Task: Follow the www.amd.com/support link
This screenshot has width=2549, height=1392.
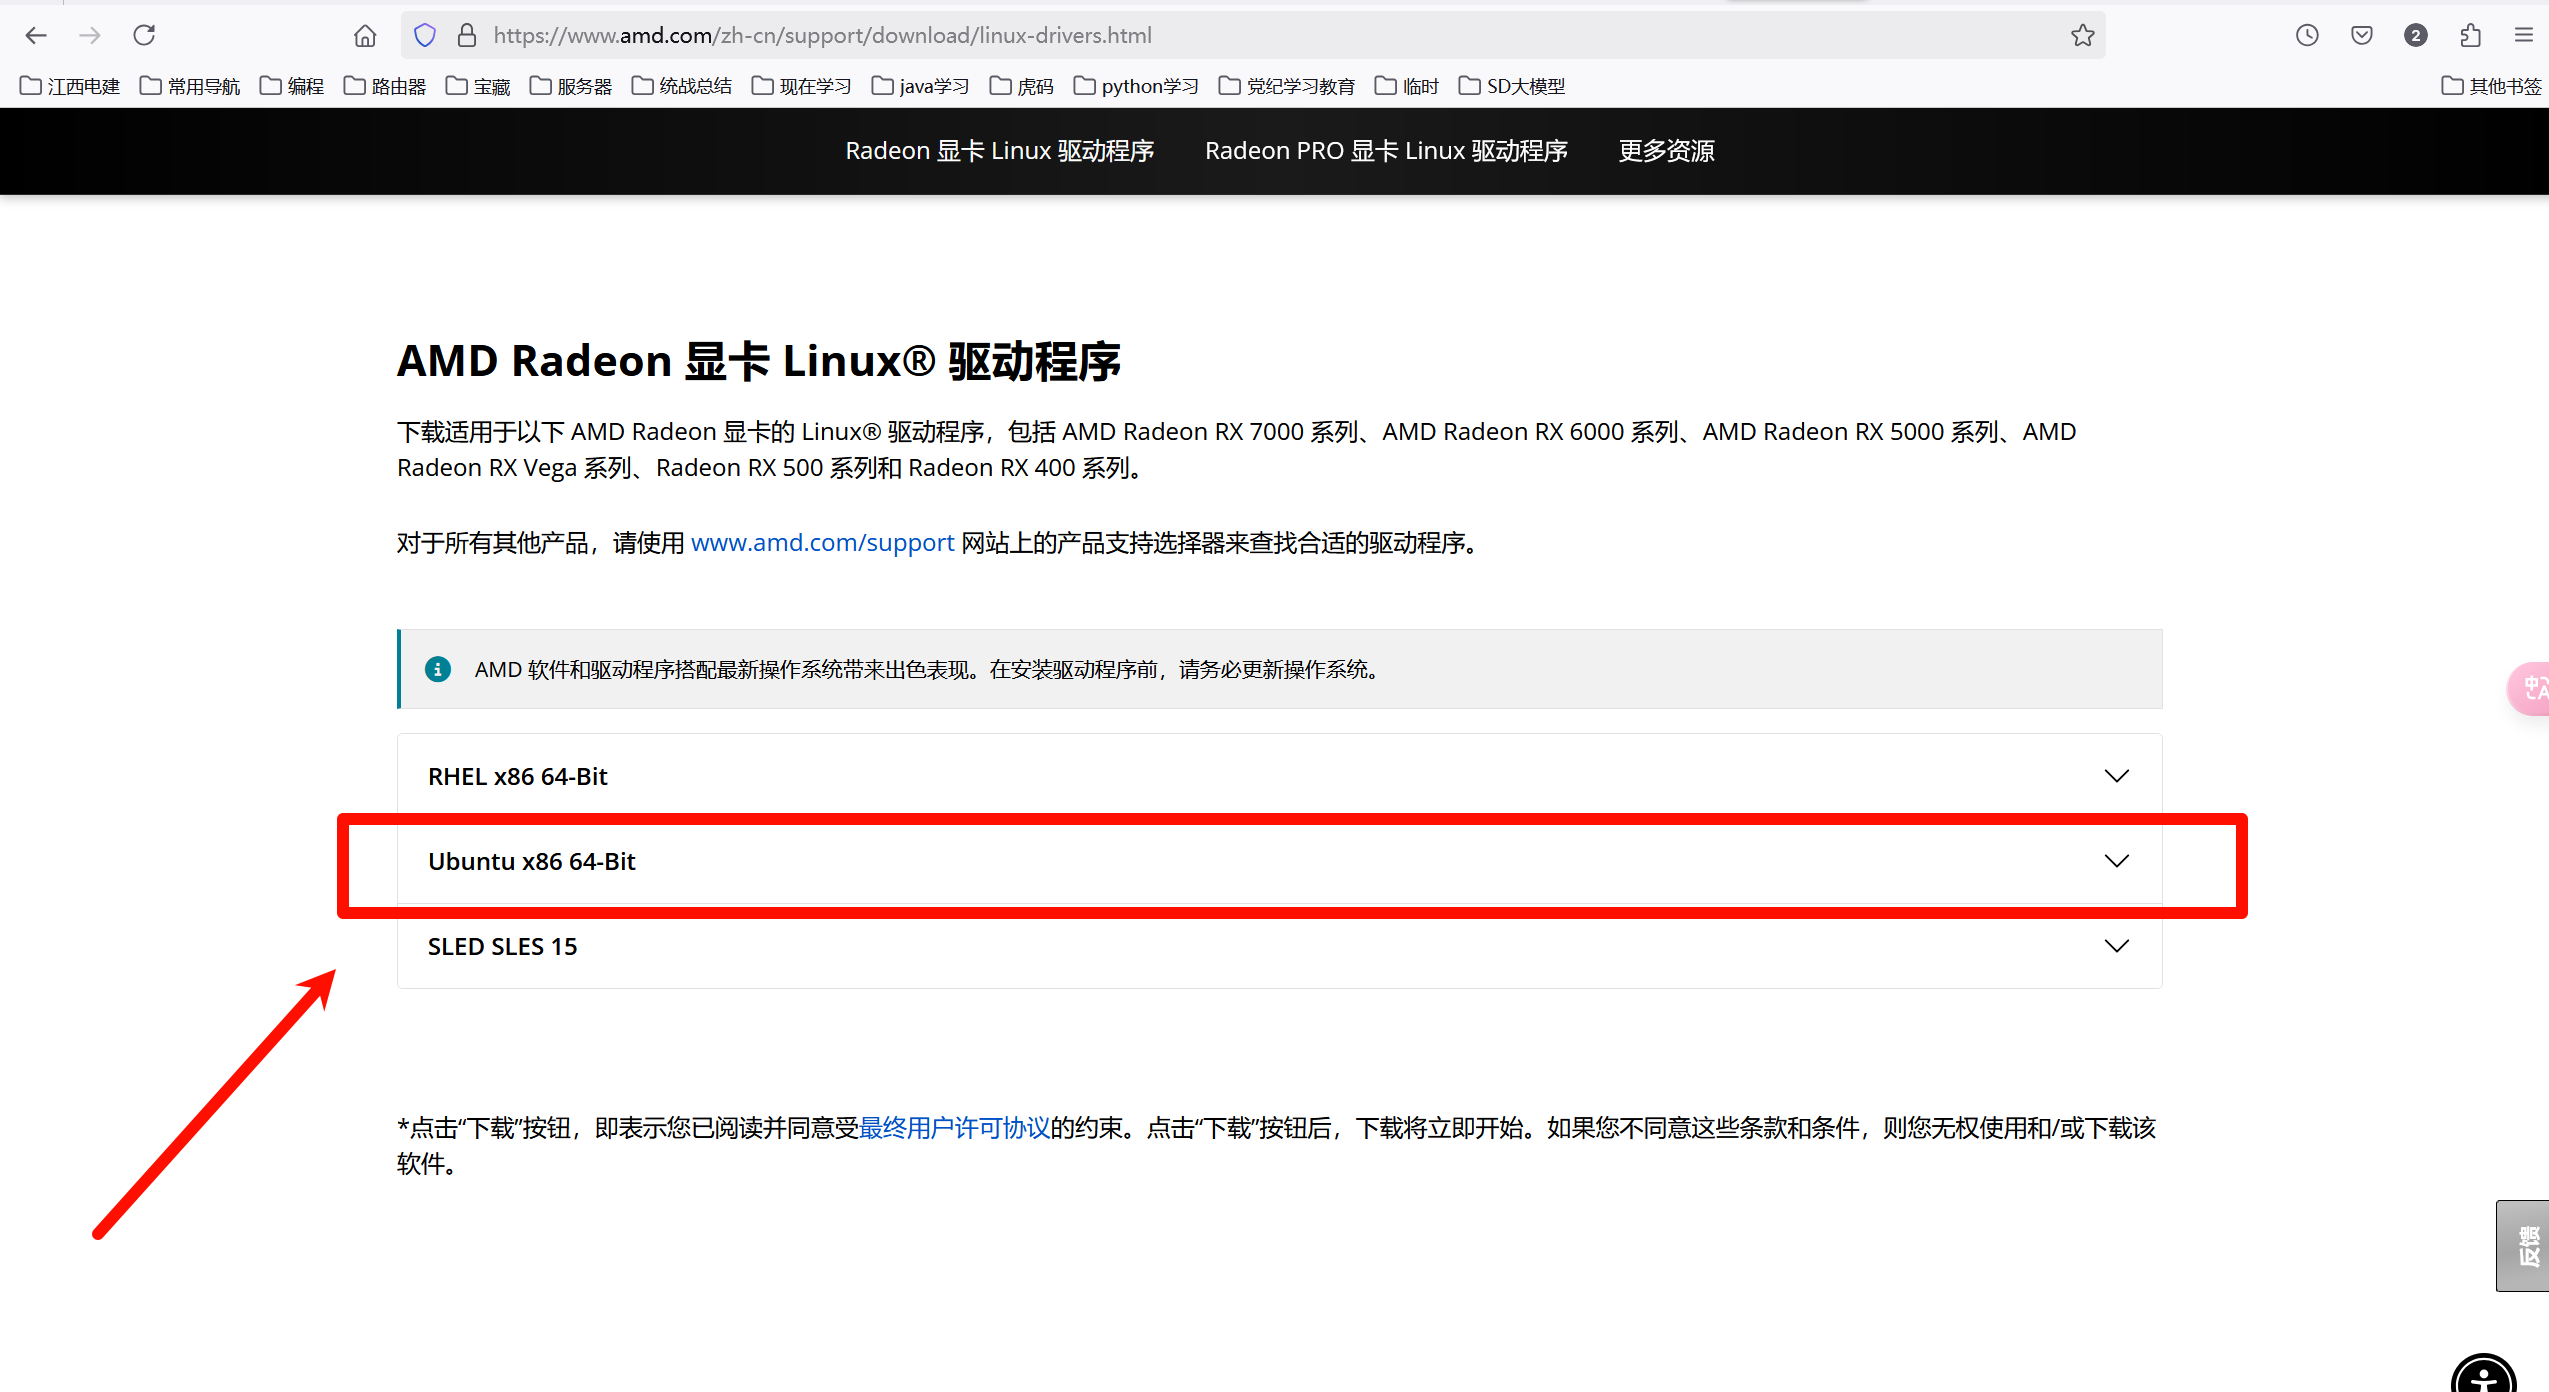Action: pyautogui.click(x=822, y=543)
